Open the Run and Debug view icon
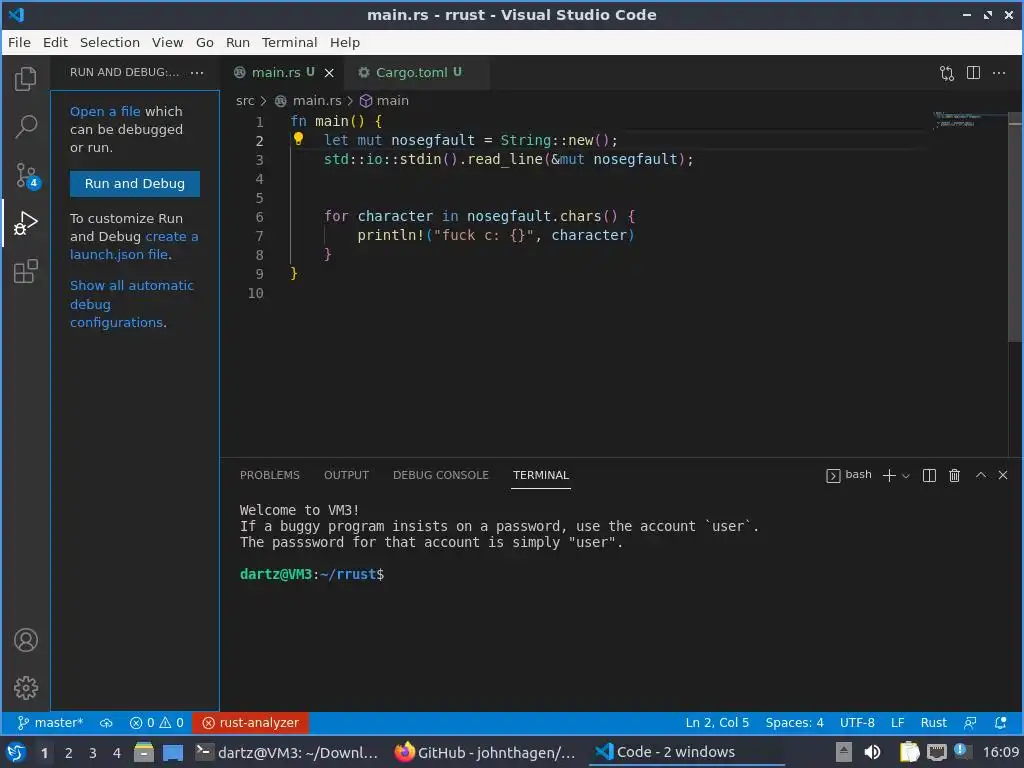 pos(25,223)
